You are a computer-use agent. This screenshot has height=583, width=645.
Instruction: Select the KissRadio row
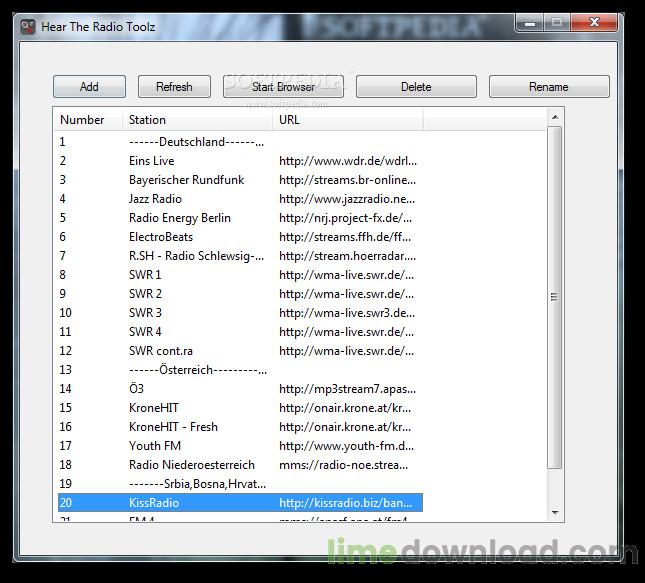pyautogui.click(x=154, y=503)
